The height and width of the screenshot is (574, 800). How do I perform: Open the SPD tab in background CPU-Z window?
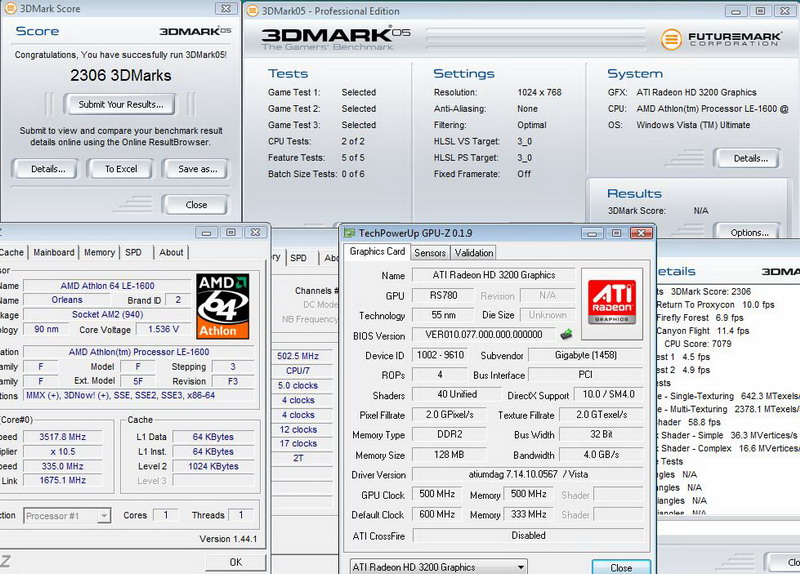[298, 258]
